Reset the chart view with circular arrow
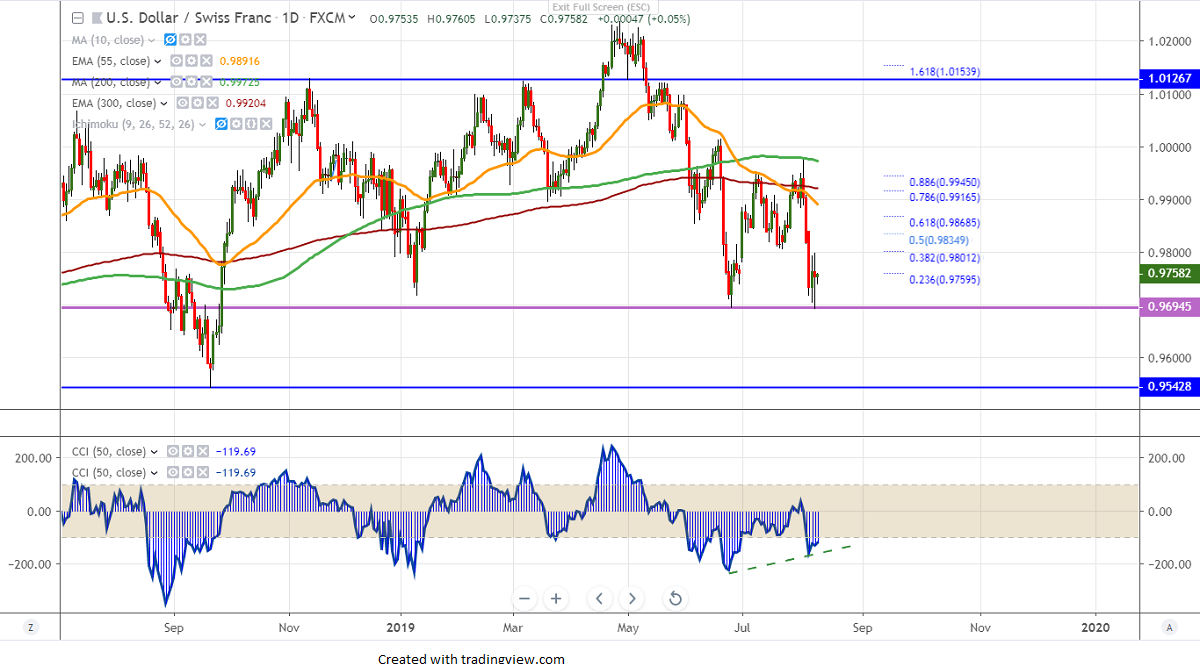The width and height of the screenshot is (1200, 664). [x=675, y=599]
